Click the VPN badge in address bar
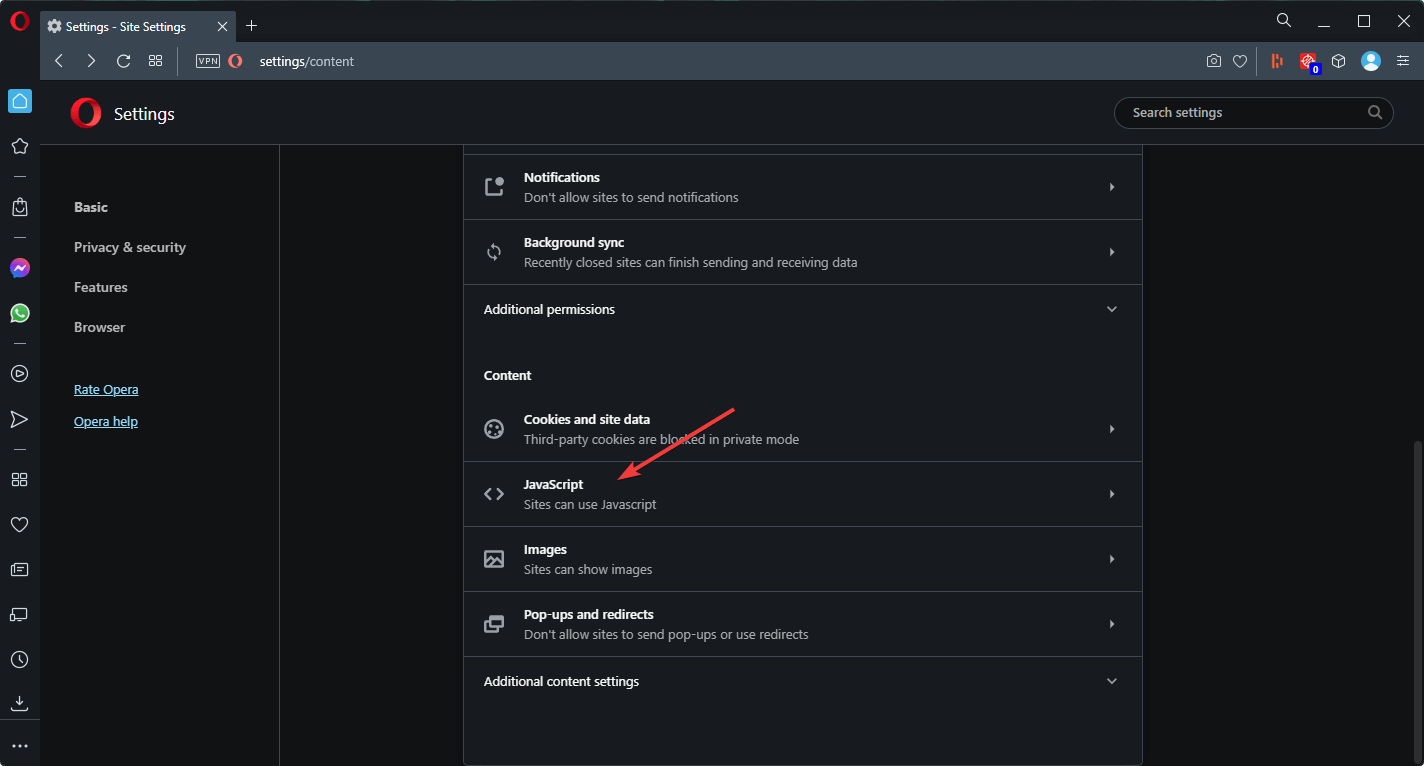Screen dimensions: 1424x766 click(x=208, y=61)
